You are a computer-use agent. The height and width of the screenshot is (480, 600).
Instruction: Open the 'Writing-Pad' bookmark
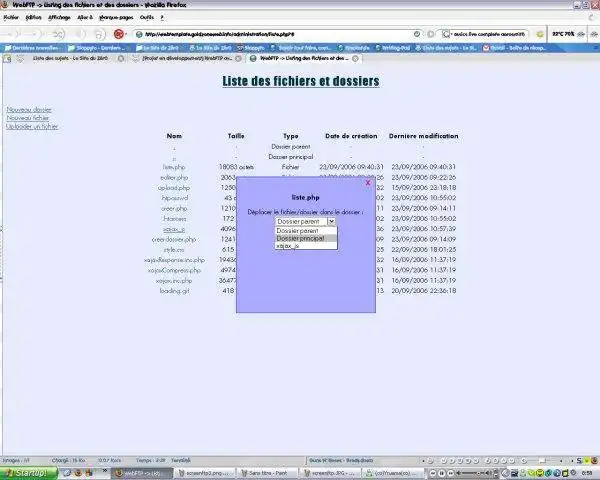coord(393,48)
